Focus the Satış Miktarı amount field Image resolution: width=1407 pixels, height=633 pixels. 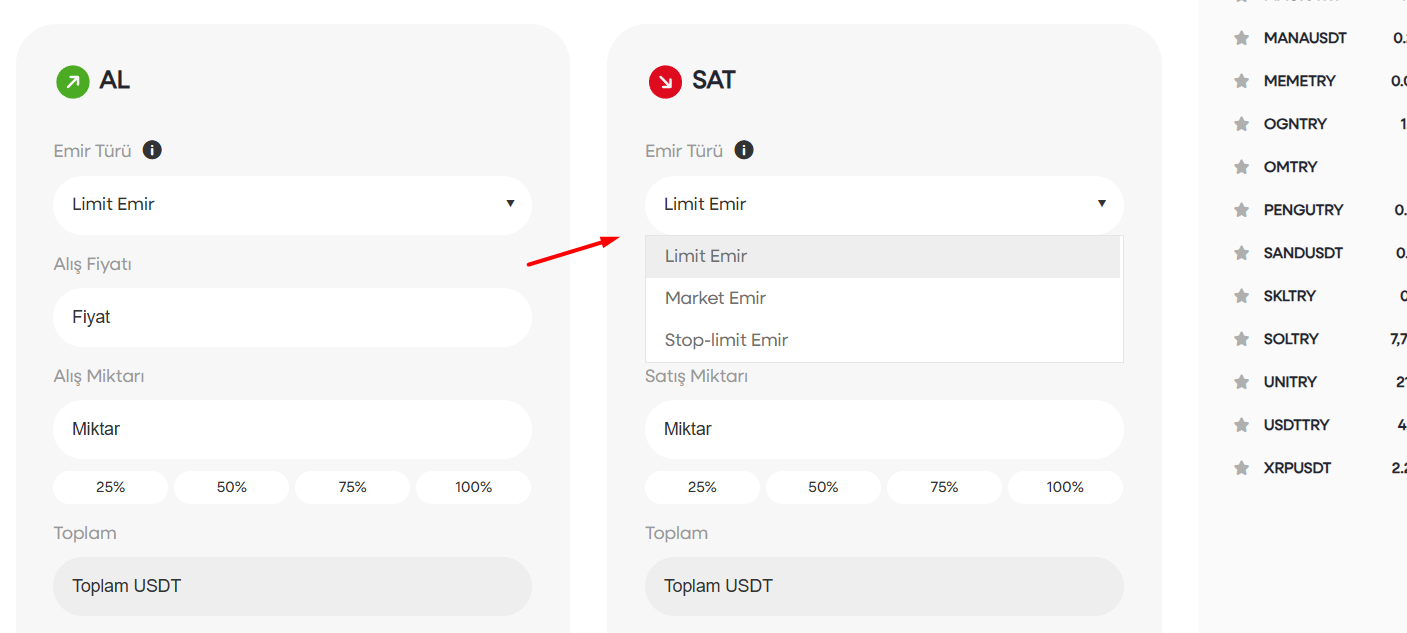(x=884, y=429)
